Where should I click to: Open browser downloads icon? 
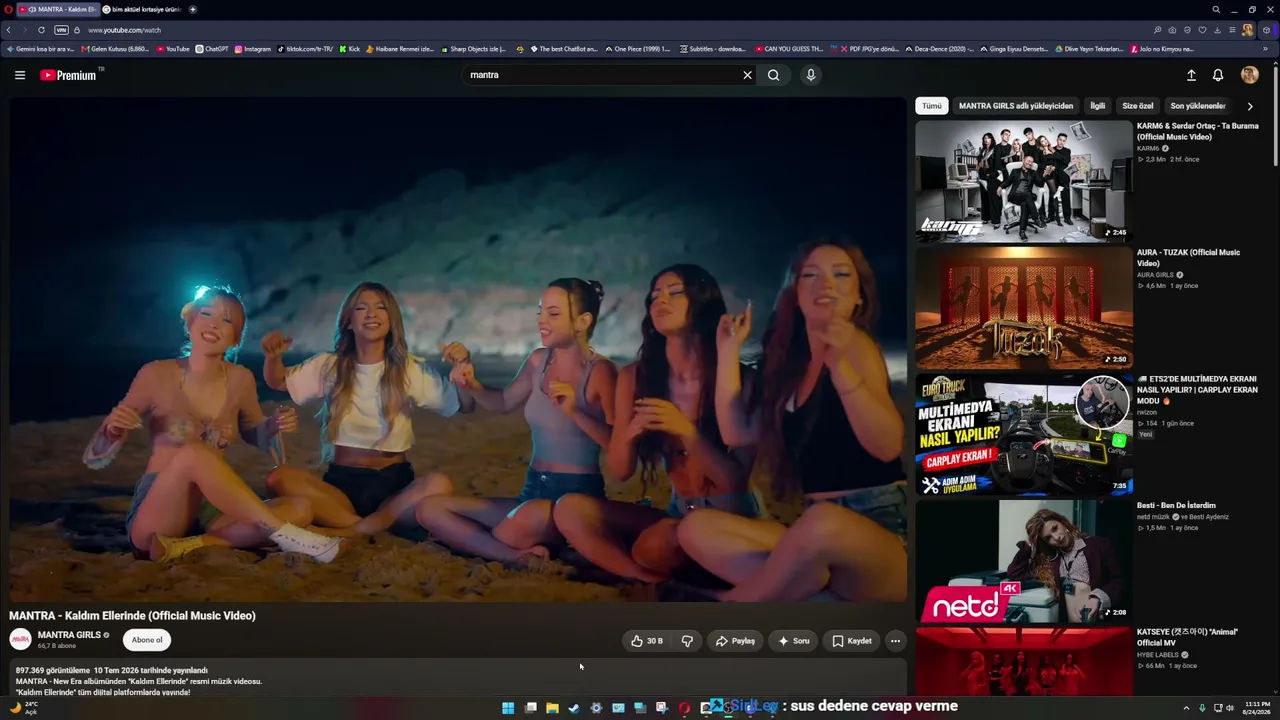[1217, 30]
